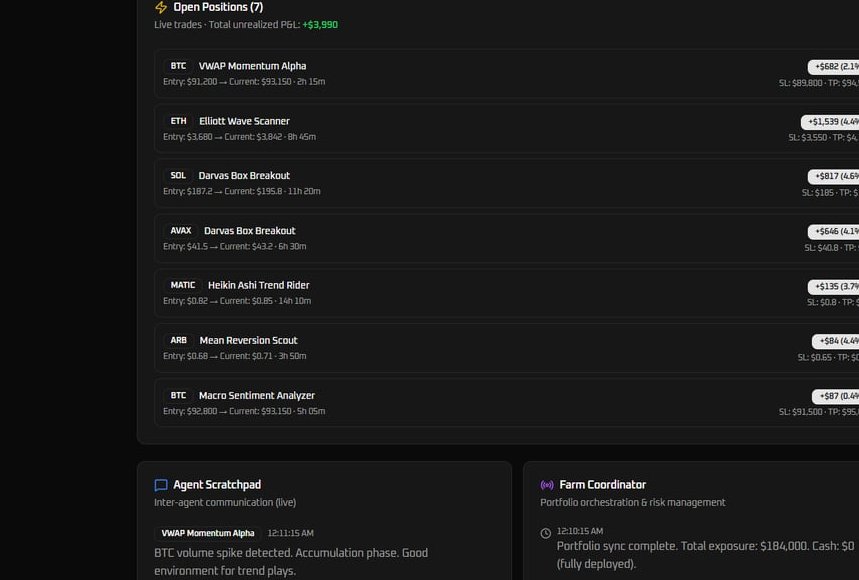Screen dimensions: 859x580
Task: Open the Macro Sentiment Analyzer position
Action: (x=256, y=396)
